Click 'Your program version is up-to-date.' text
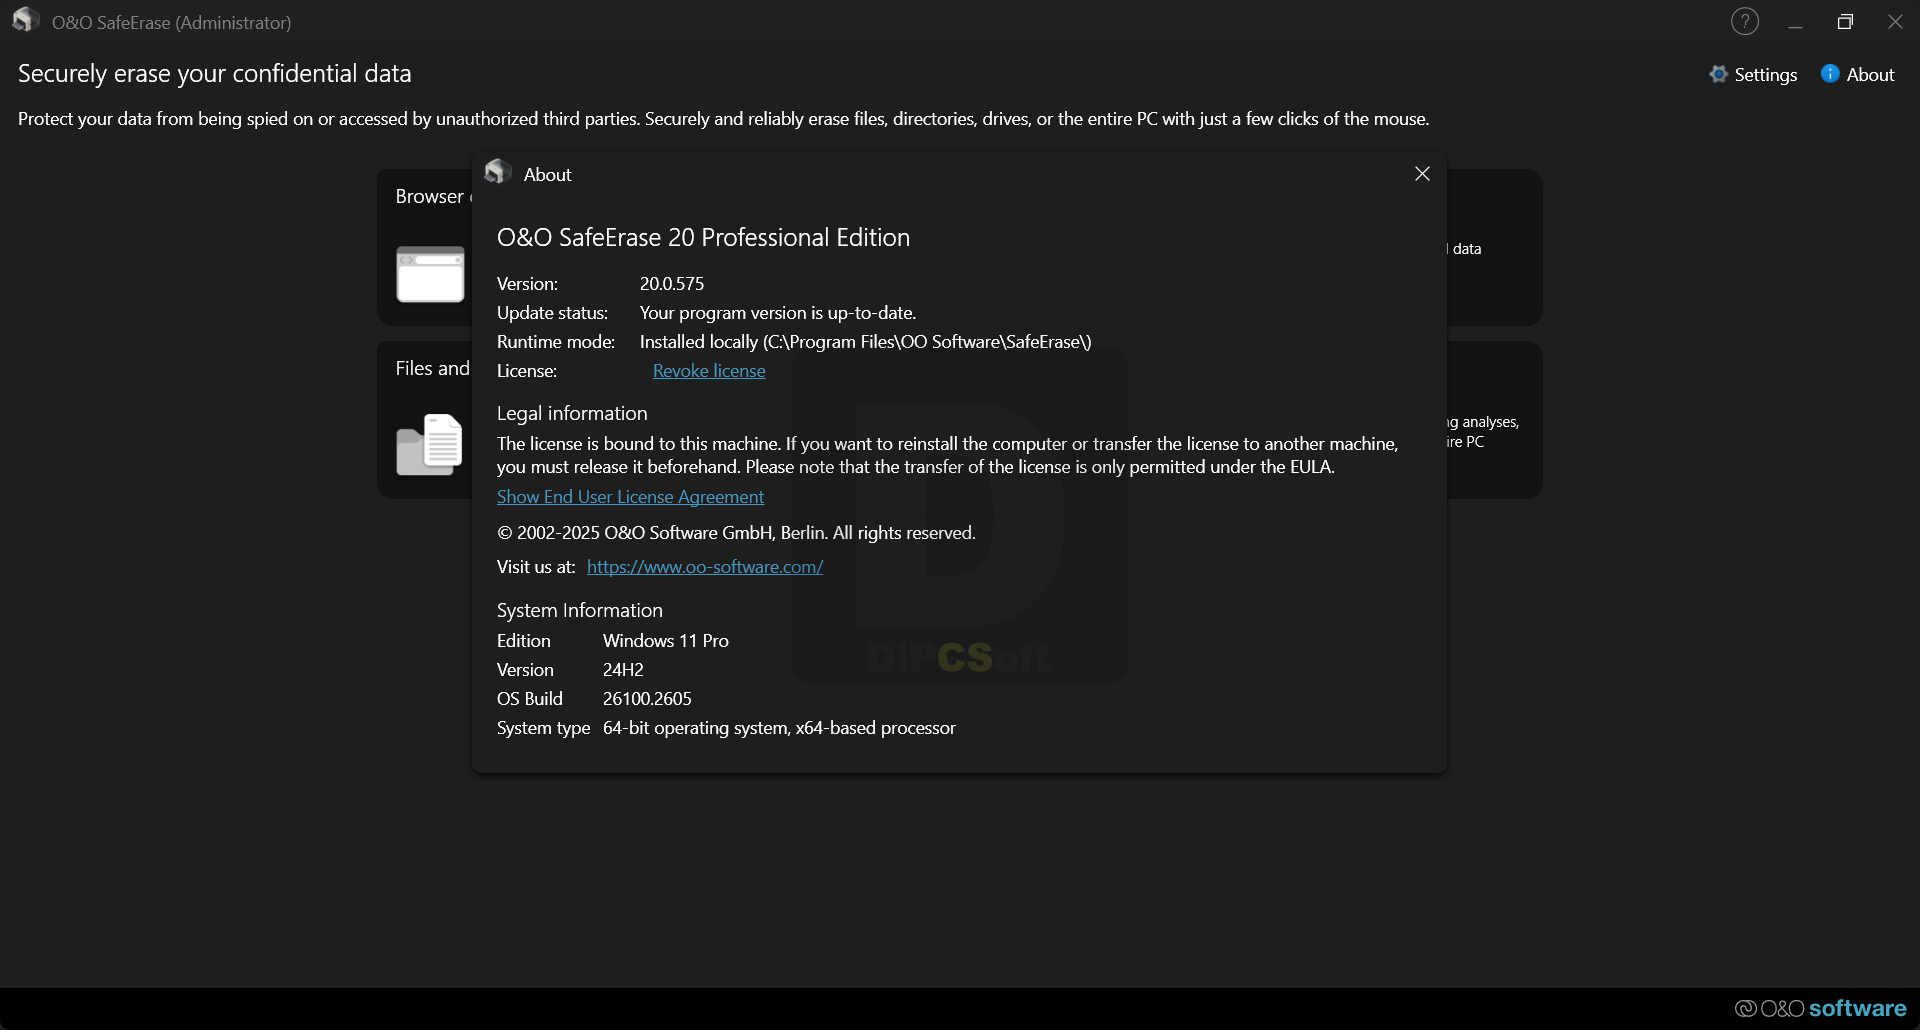1920x1030 pixels. [x=778, y=313]
